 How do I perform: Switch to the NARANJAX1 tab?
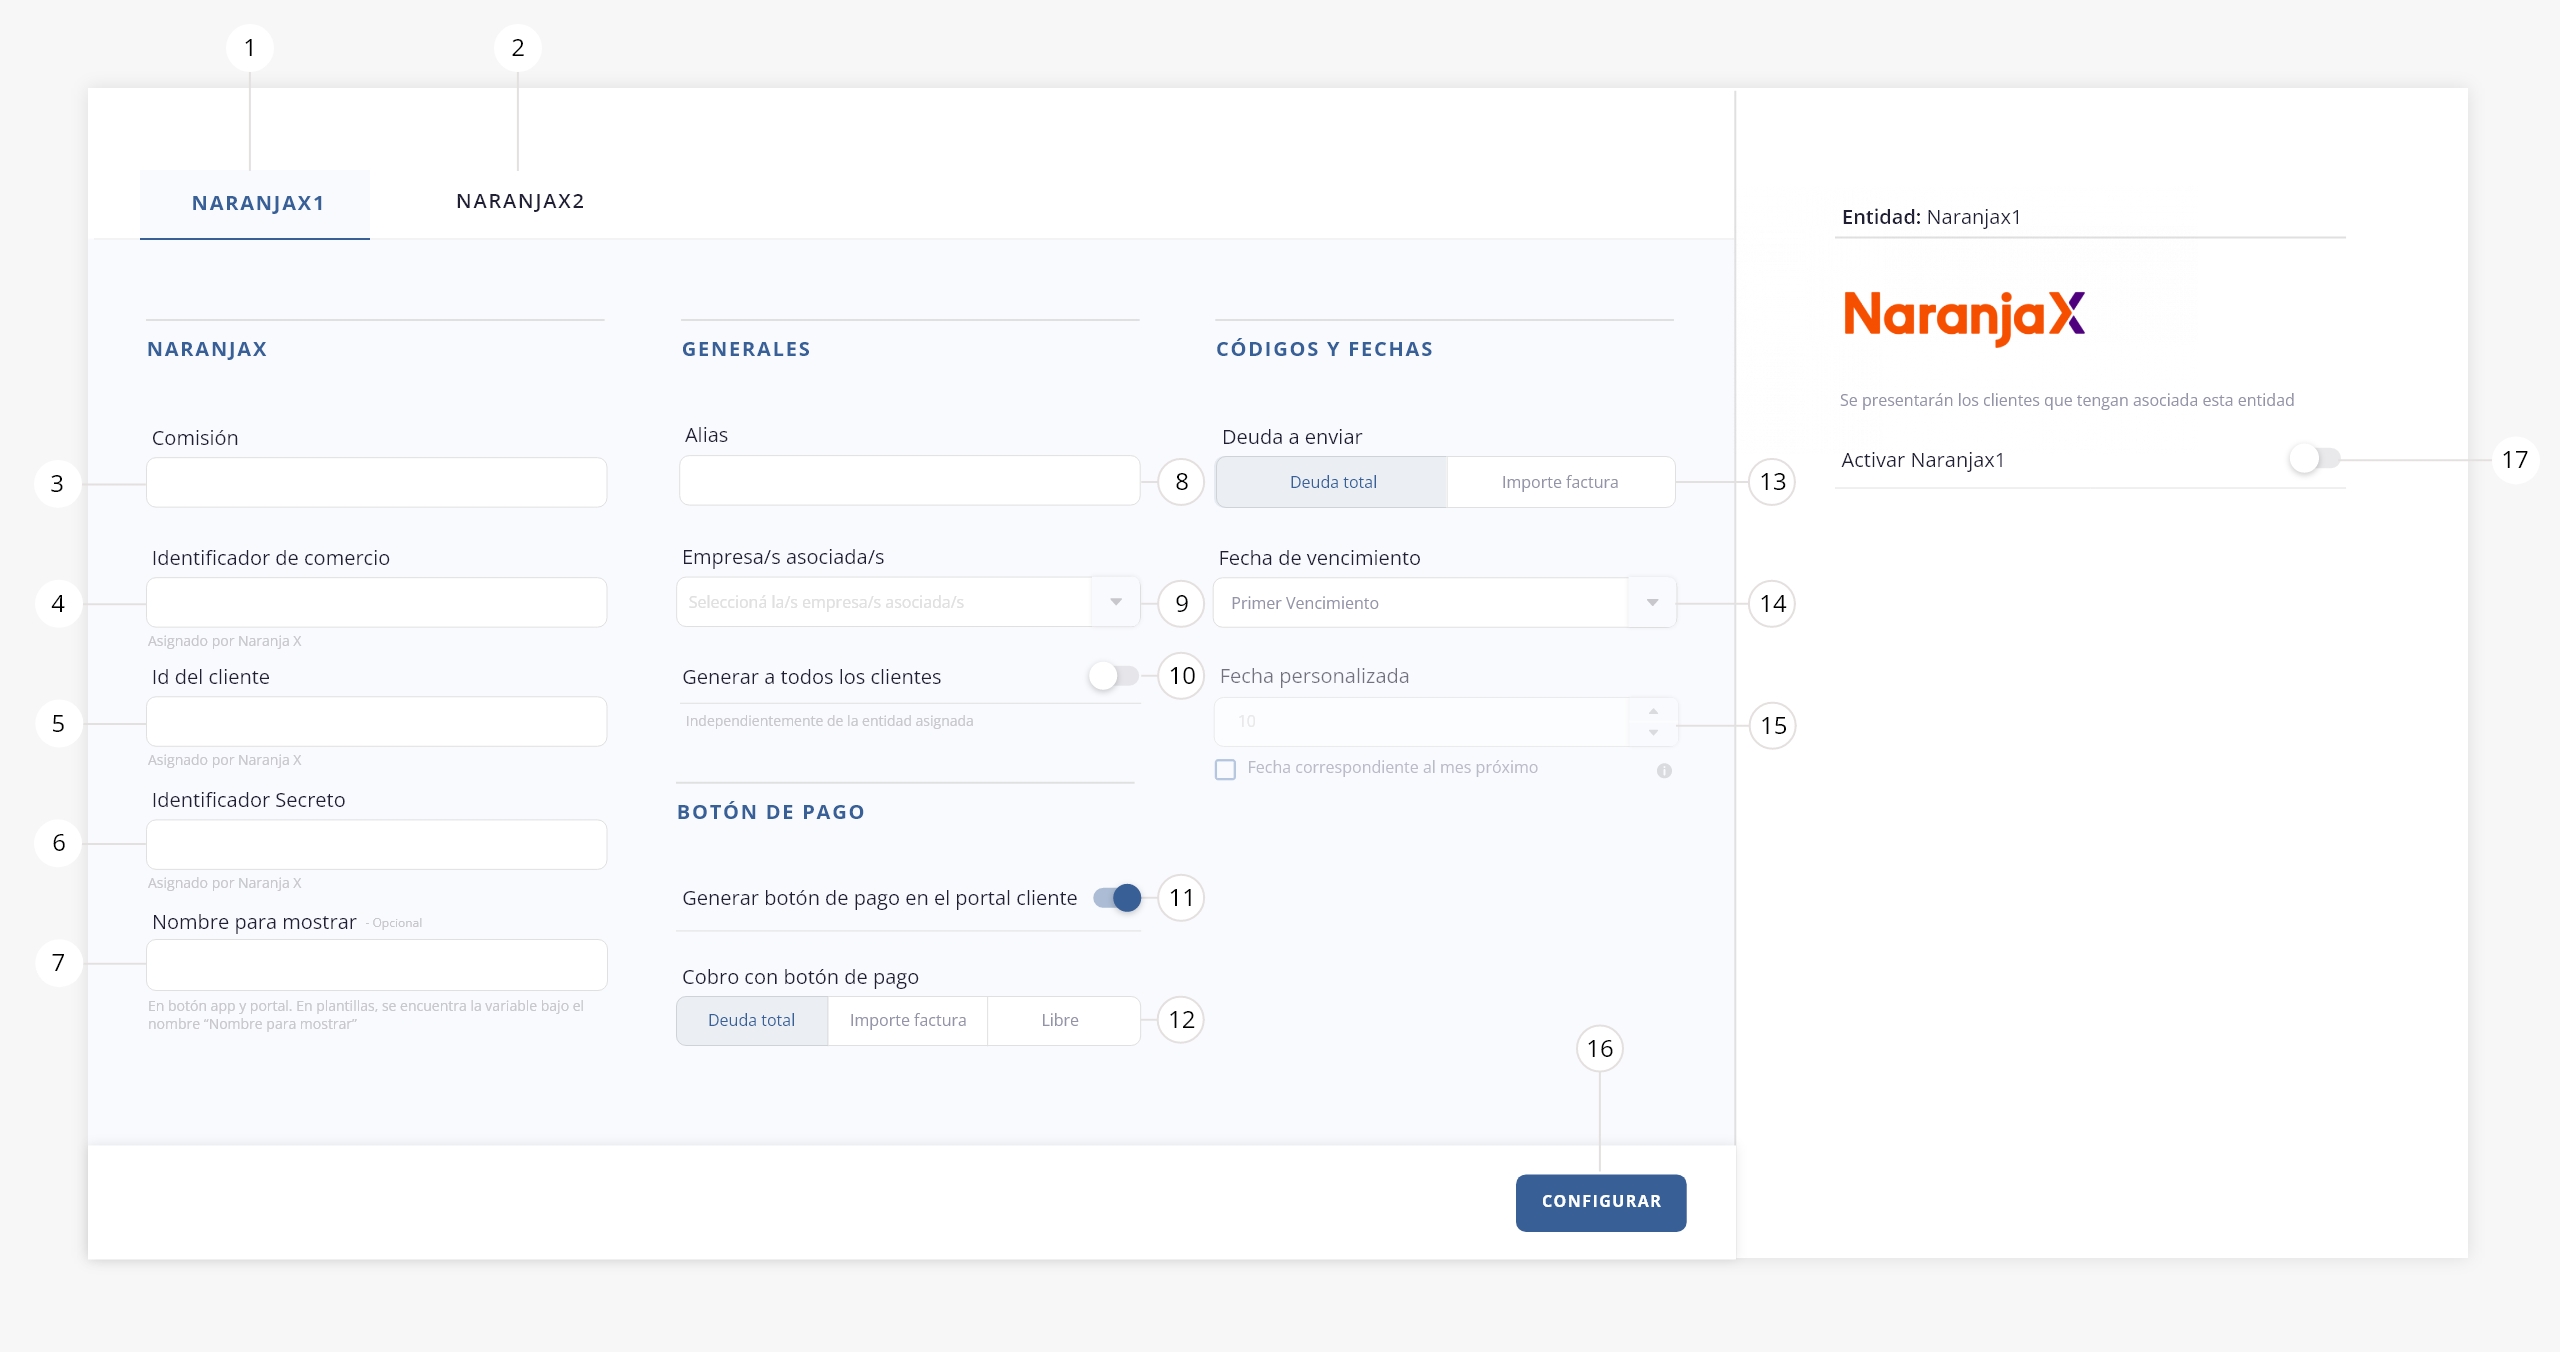[x=255, y=204]
